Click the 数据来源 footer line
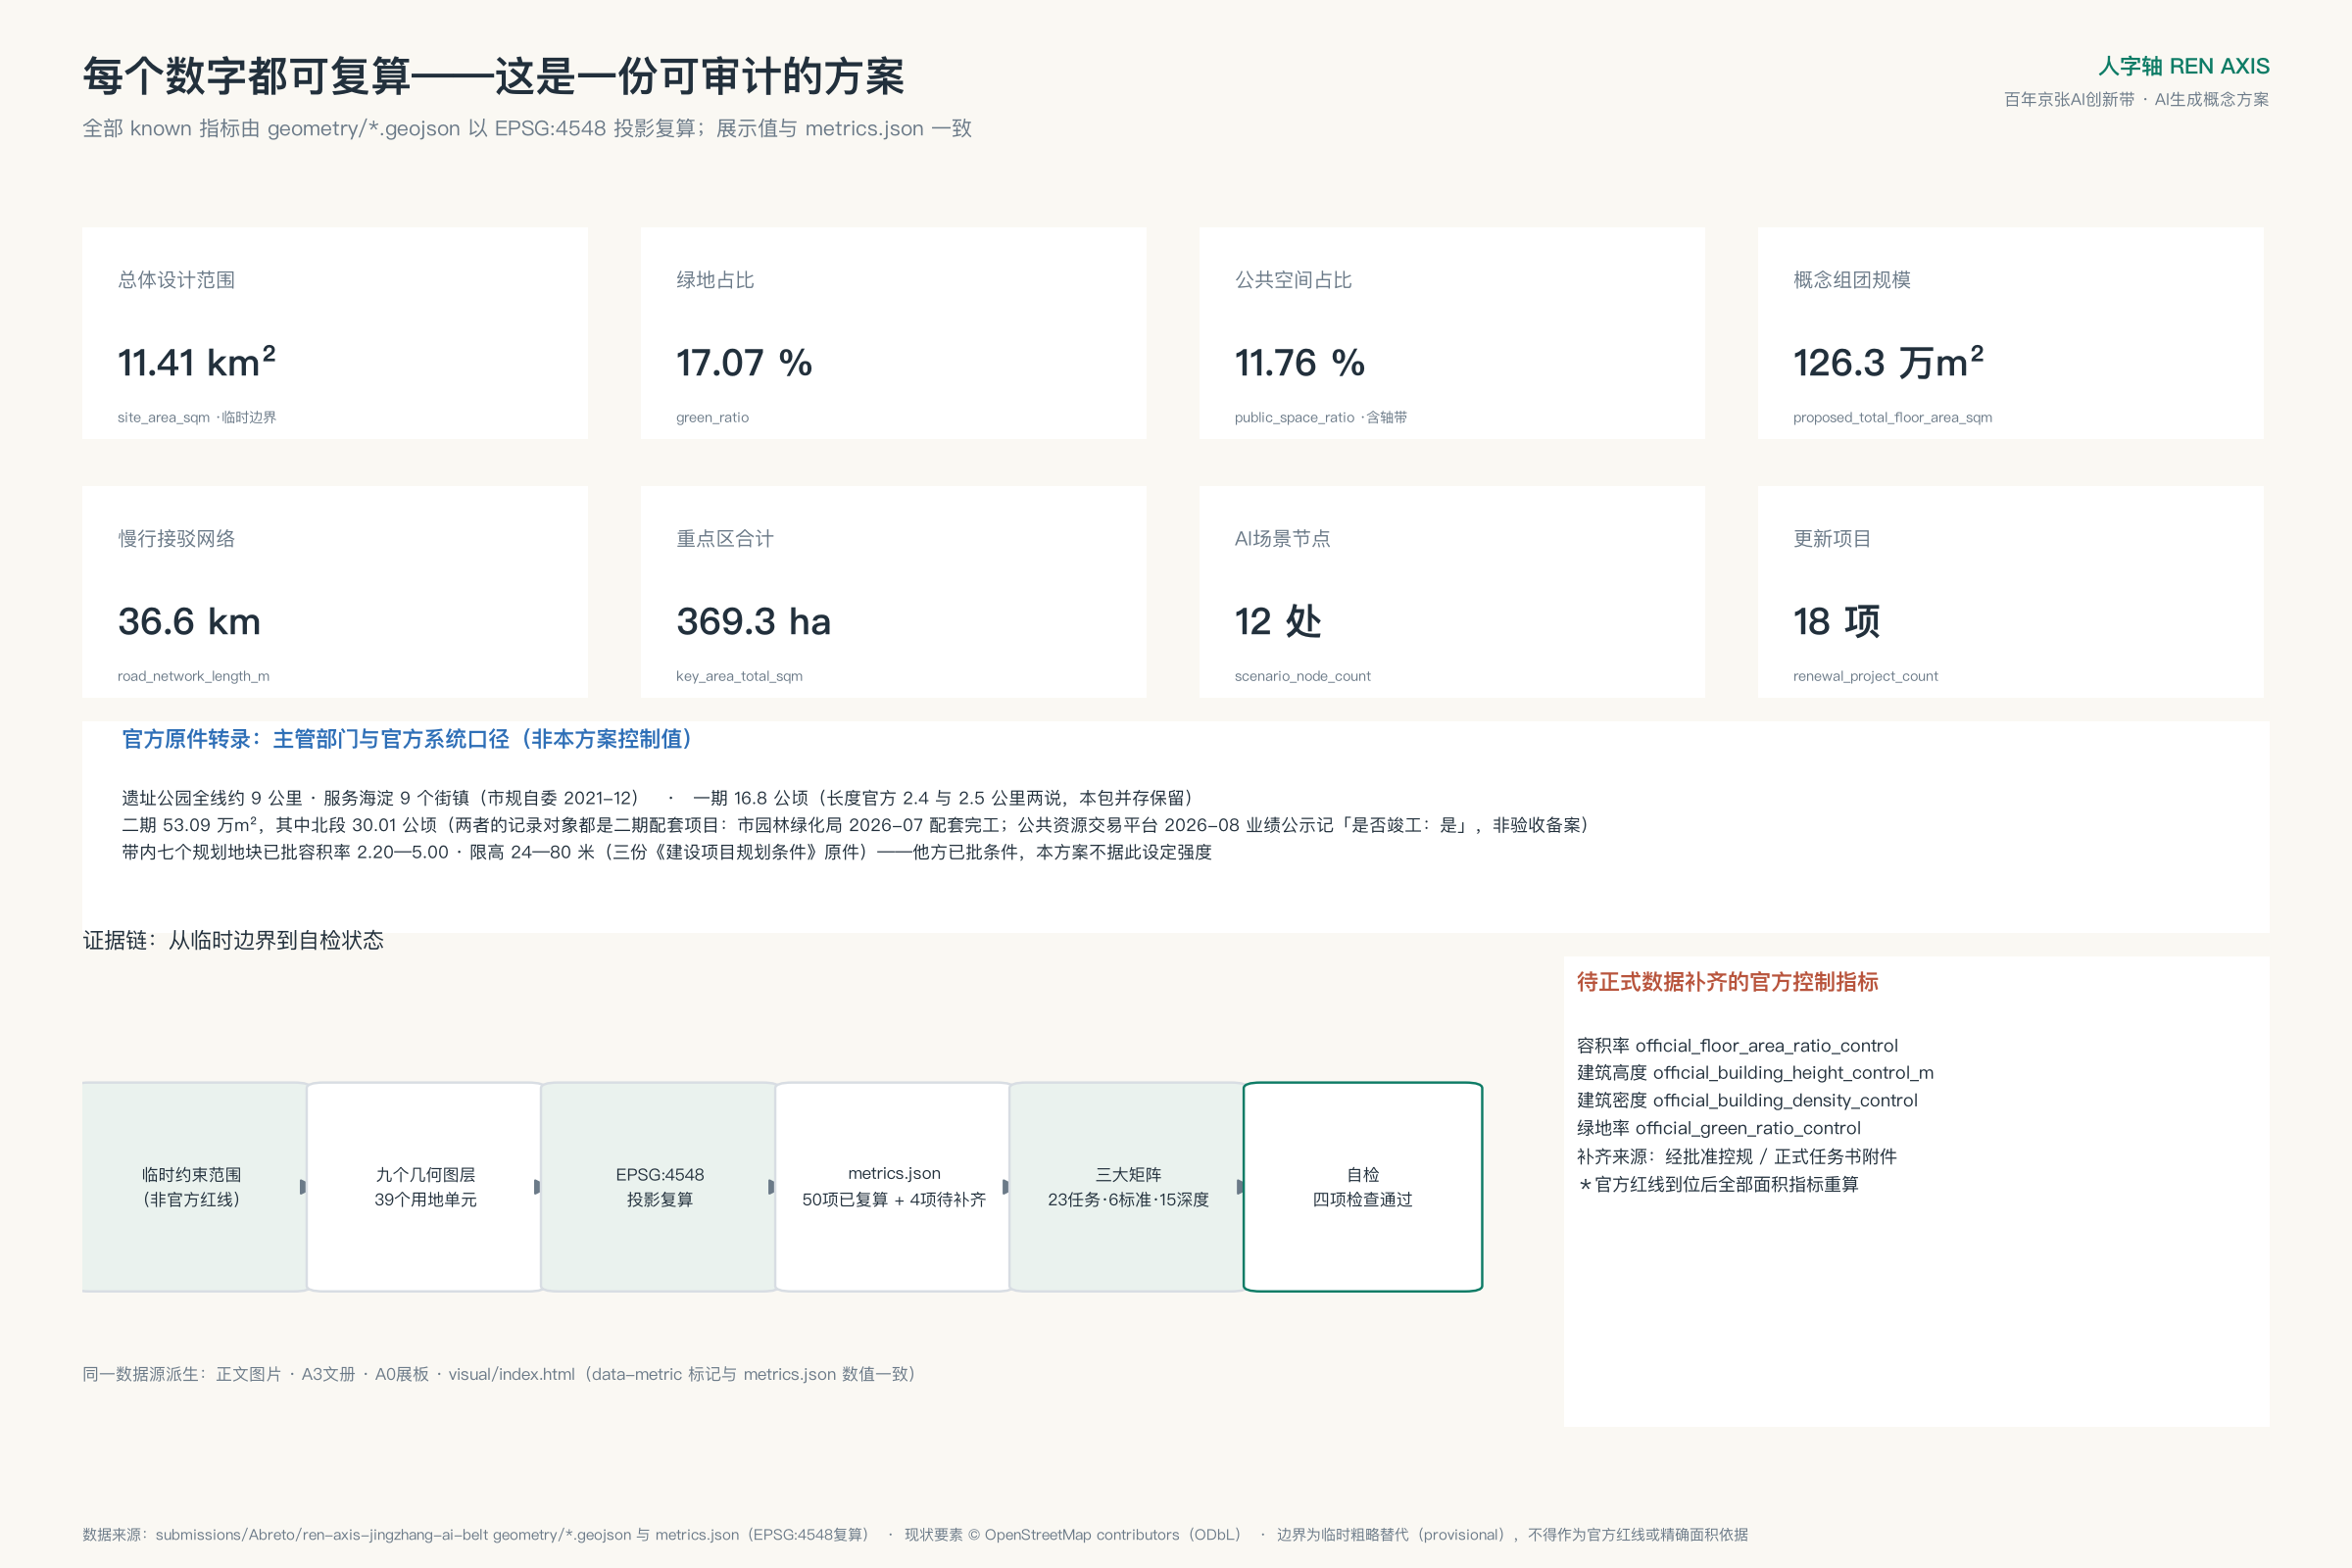The width and height of the screenshot is (2352, 1568). (915, 1534)
